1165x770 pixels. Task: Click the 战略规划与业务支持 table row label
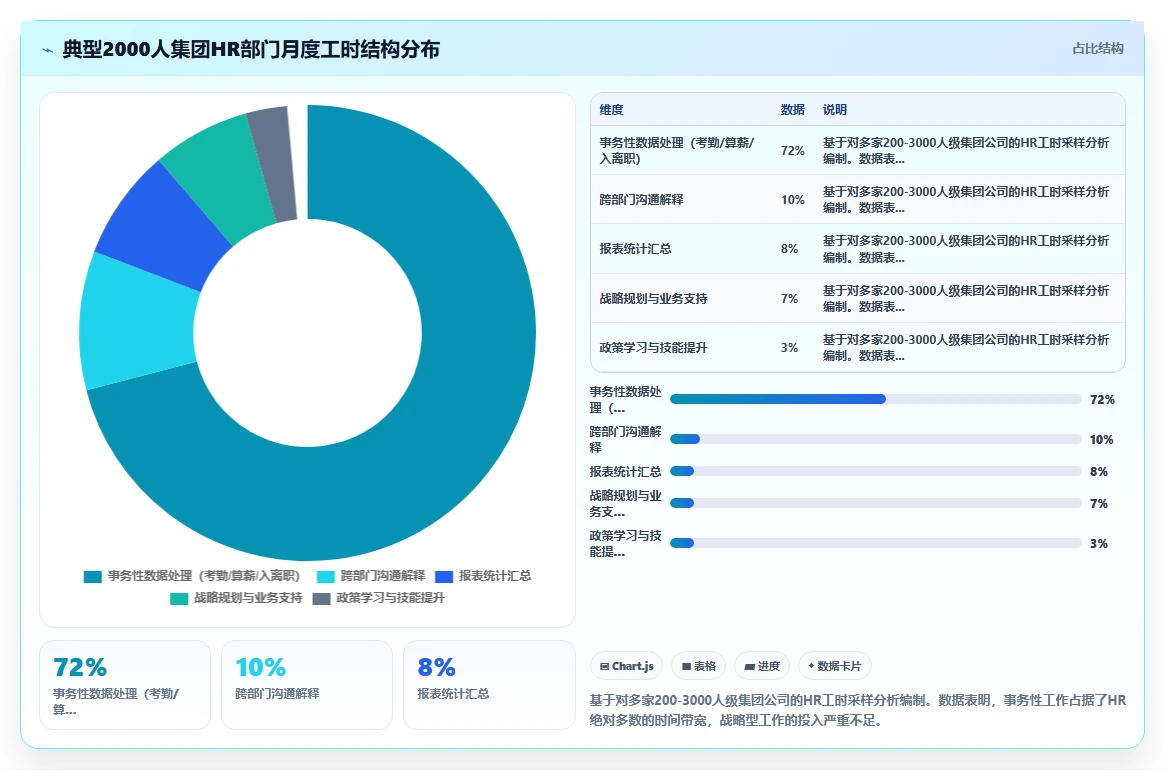(653, 298)
